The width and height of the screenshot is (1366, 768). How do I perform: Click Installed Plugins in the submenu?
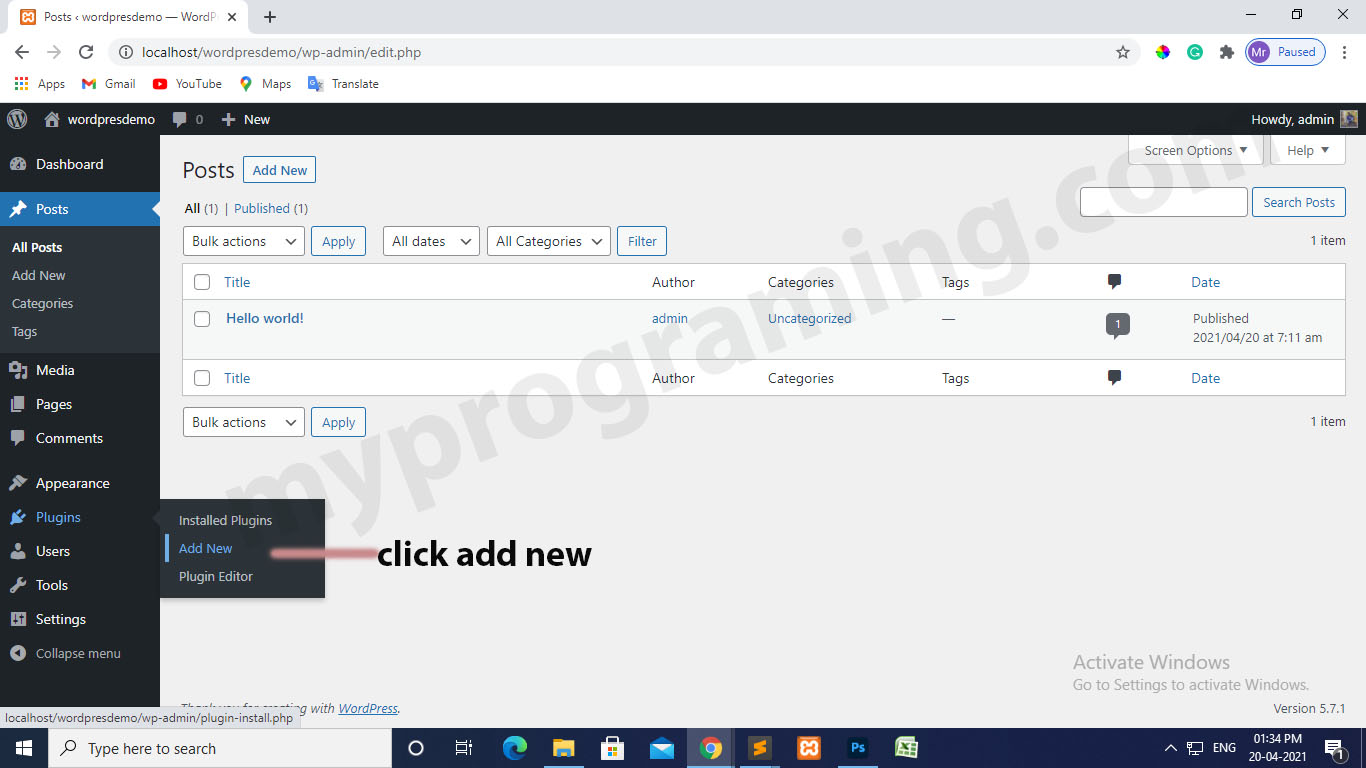[x=224, y=520]
